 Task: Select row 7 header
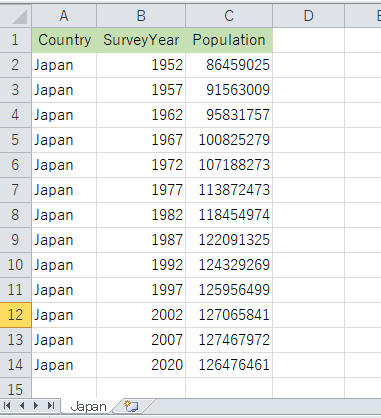16,190
